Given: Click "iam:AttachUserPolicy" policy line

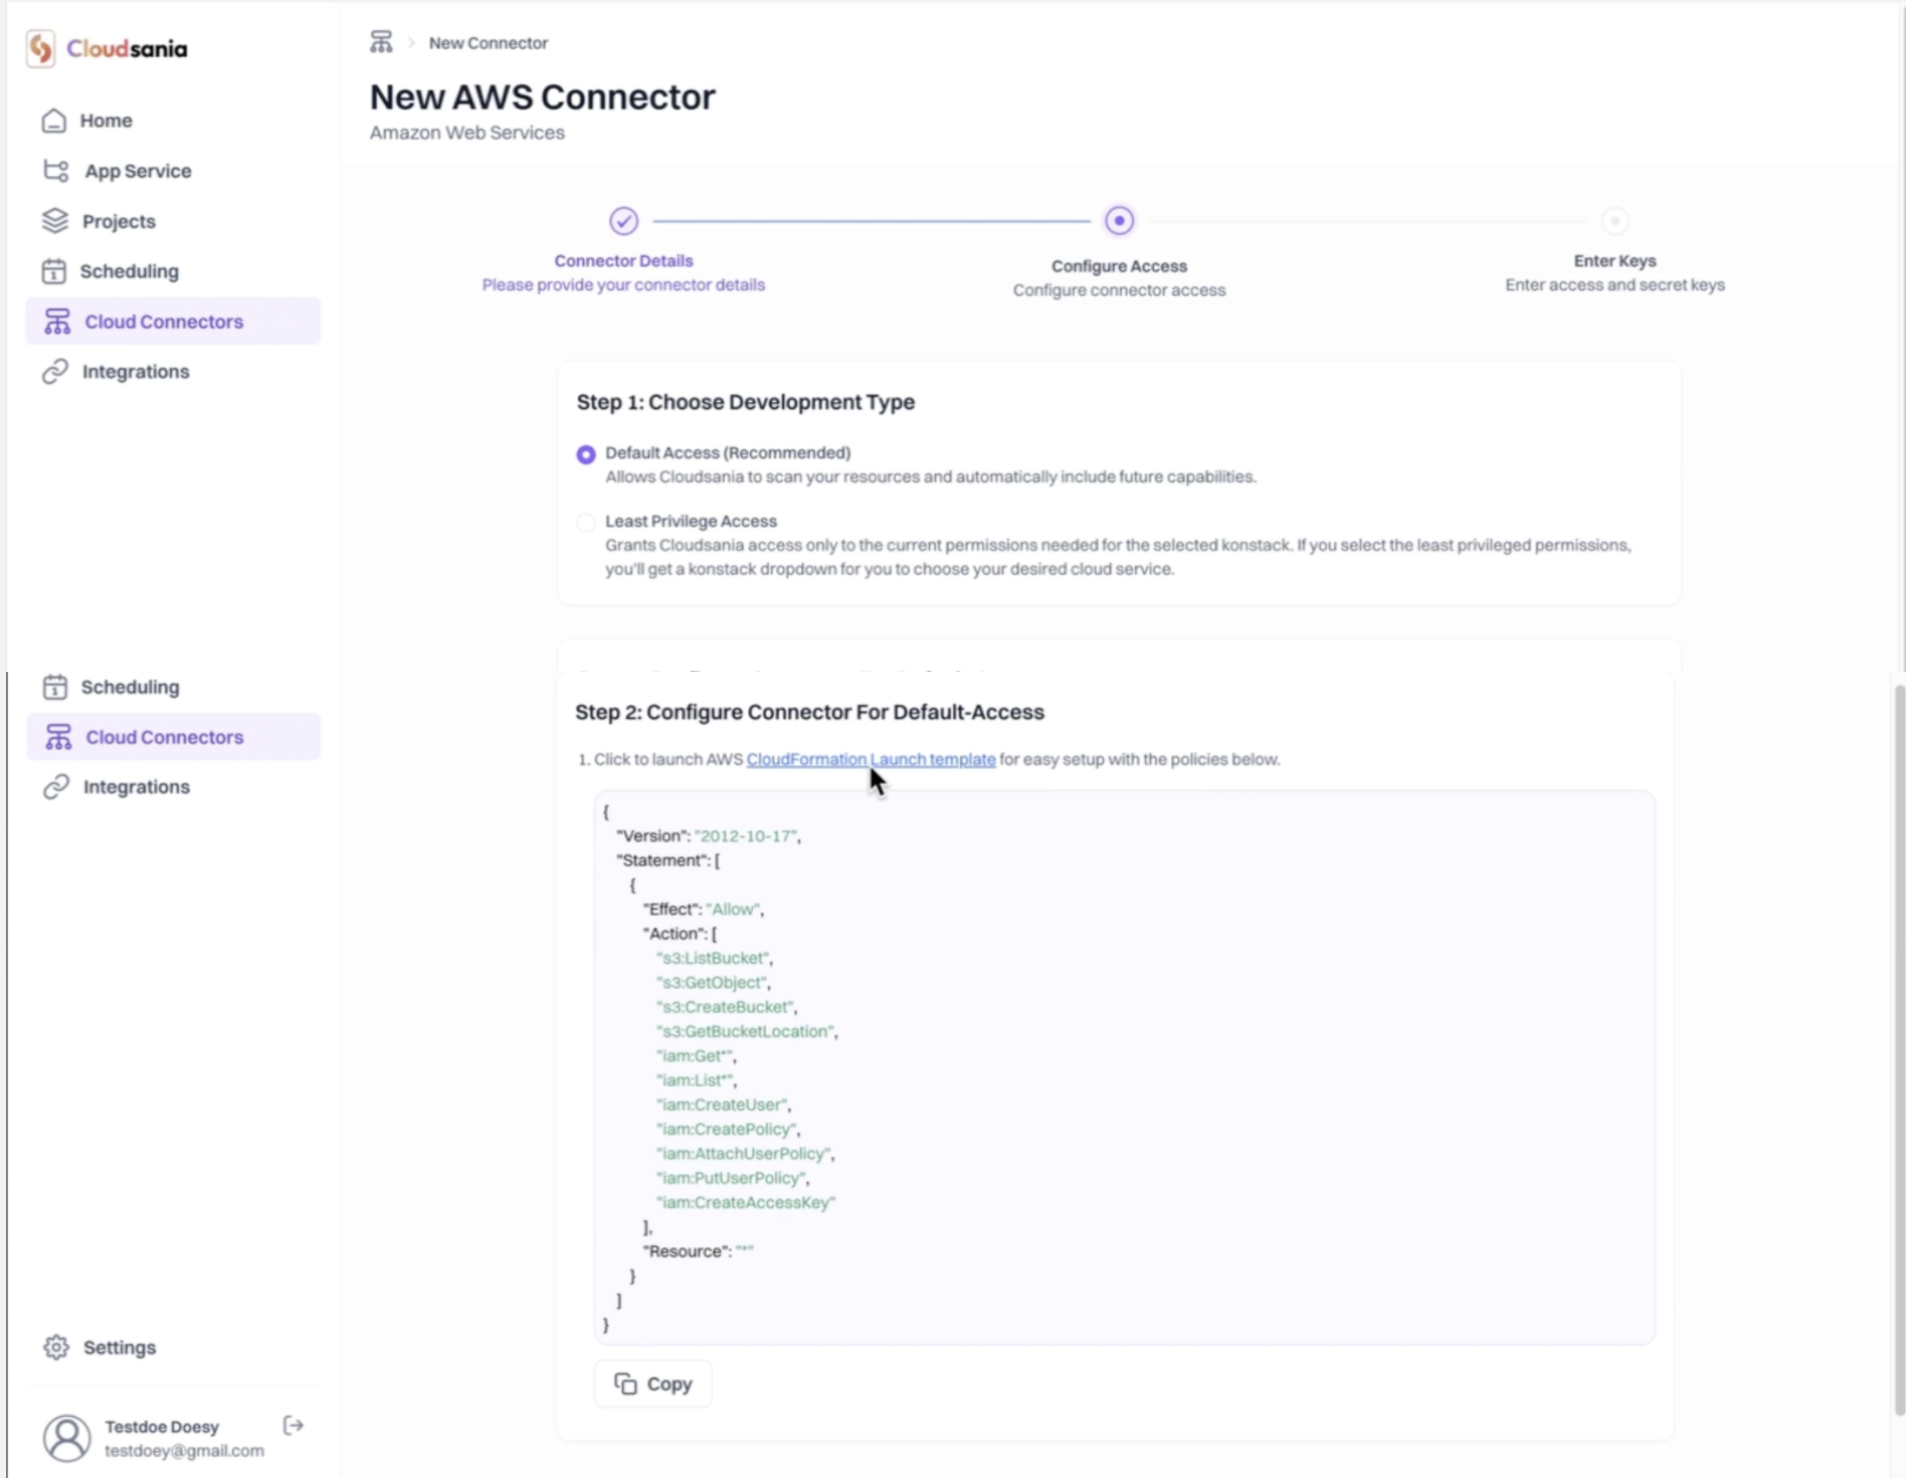Looking at the screenshot, I should (745, 1153).
